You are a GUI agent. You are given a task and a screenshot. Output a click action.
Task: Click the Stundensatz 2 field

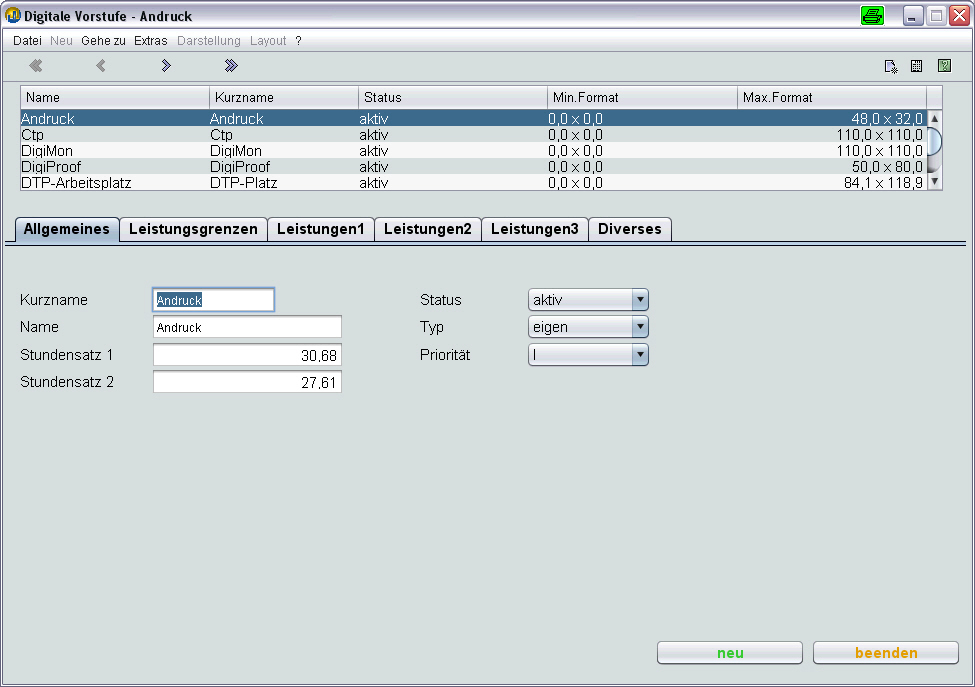click(247, 382)
